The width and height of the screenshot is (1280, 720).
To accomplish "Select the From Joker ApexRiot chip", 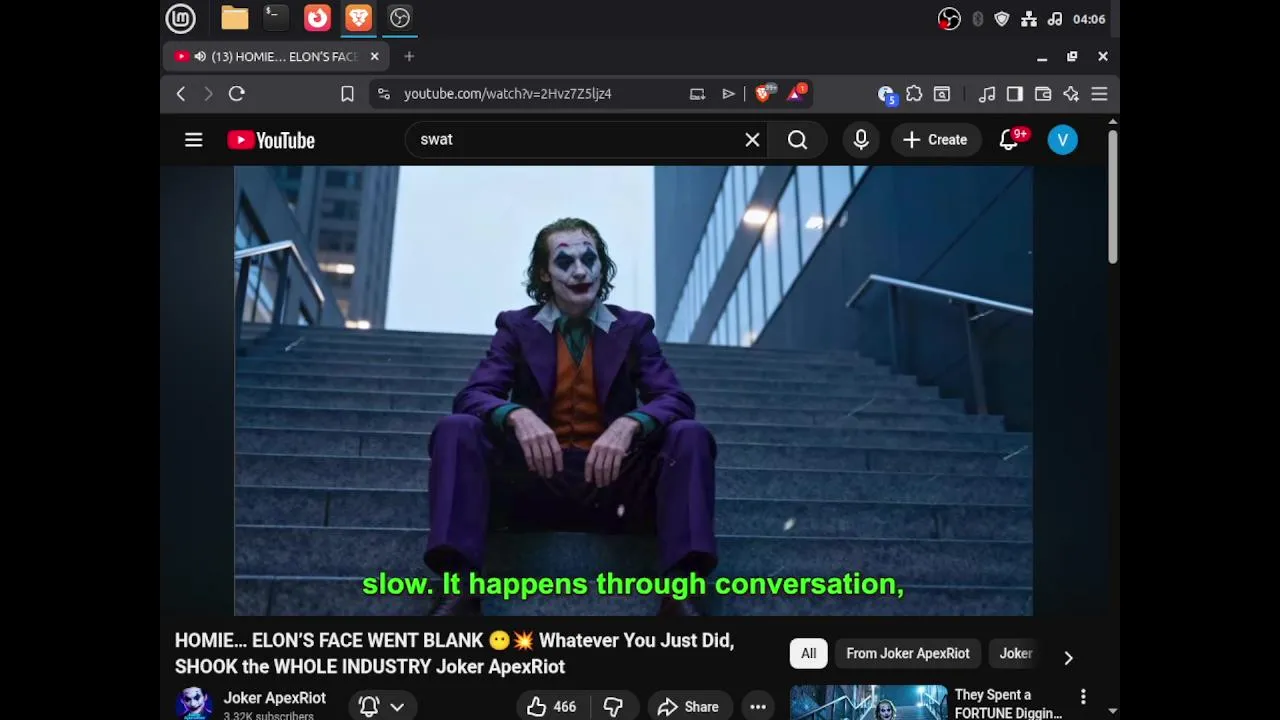I will [908, 654].
